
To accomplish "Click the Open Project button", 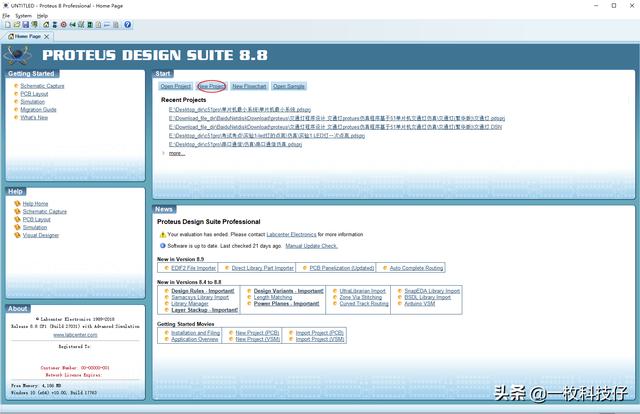I will click(x=176, y=86).
